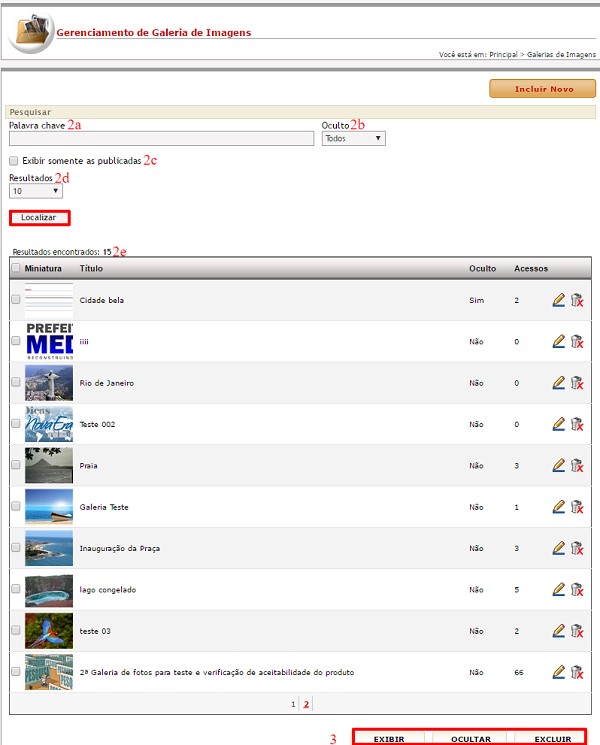Delete the 2ª Galeria de fotos entry

[577, 672]
